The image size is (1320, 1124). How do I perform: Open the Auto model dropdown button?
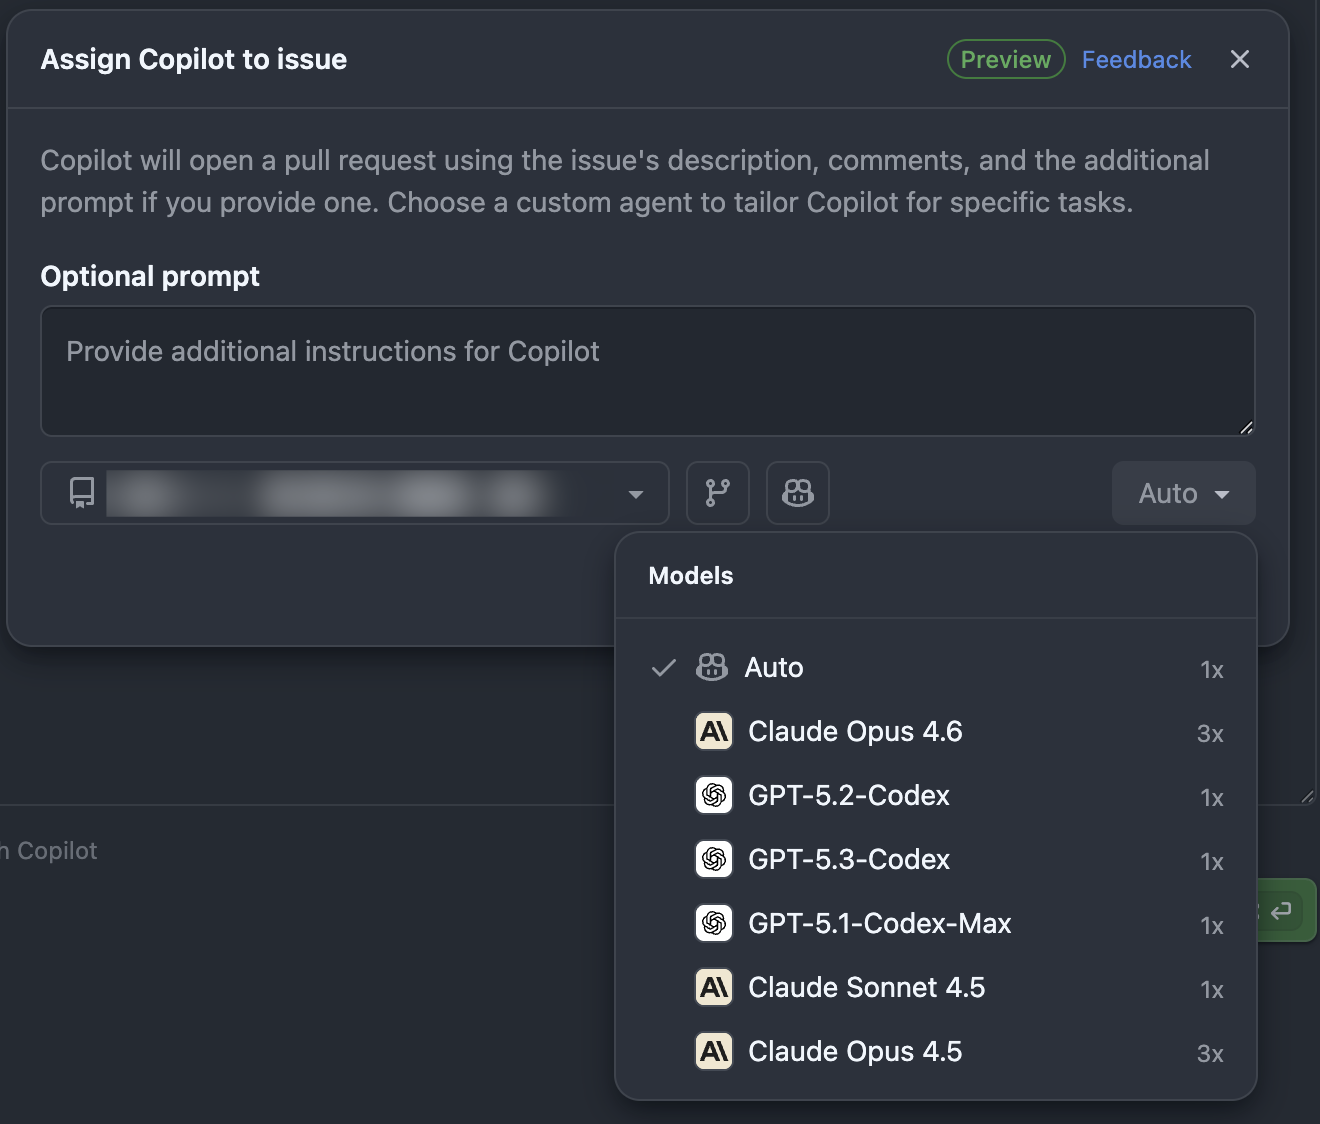(x=1183, y=493)
